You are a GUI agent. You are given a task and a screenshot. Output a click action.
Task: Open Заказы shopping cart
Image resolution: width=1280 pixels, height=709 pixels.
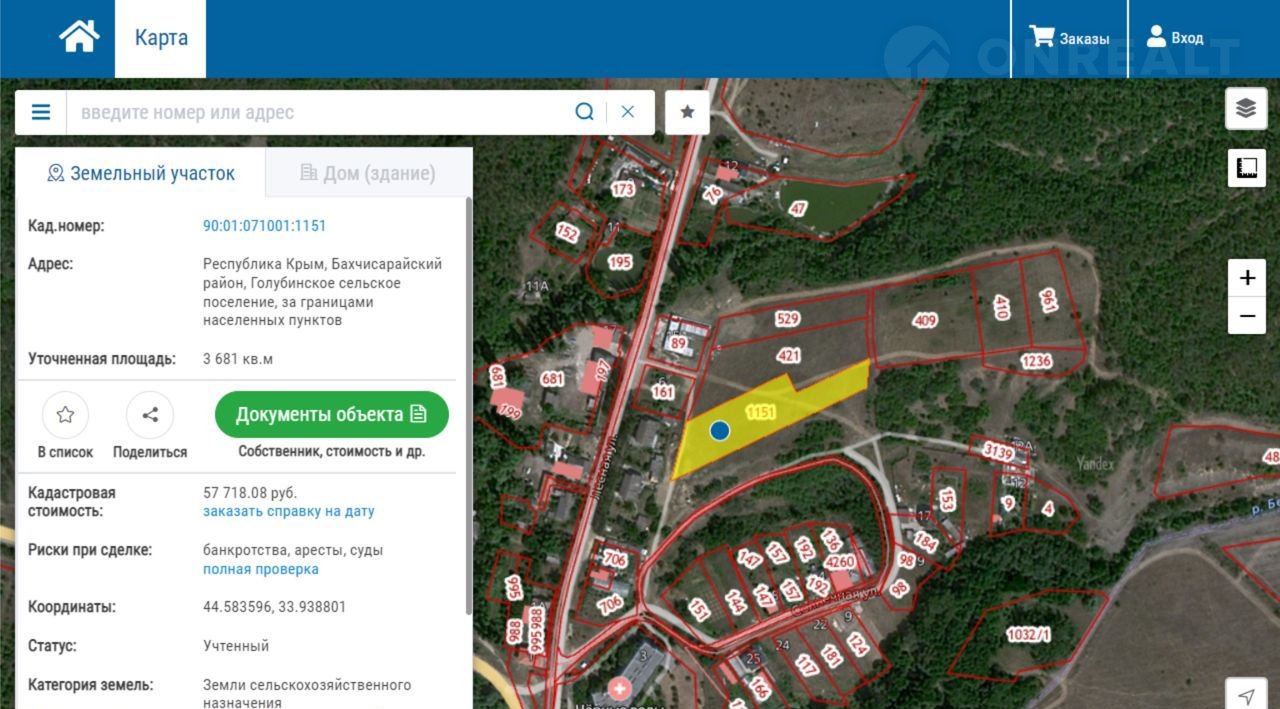pyautogui.click(x=1069, y=38)
